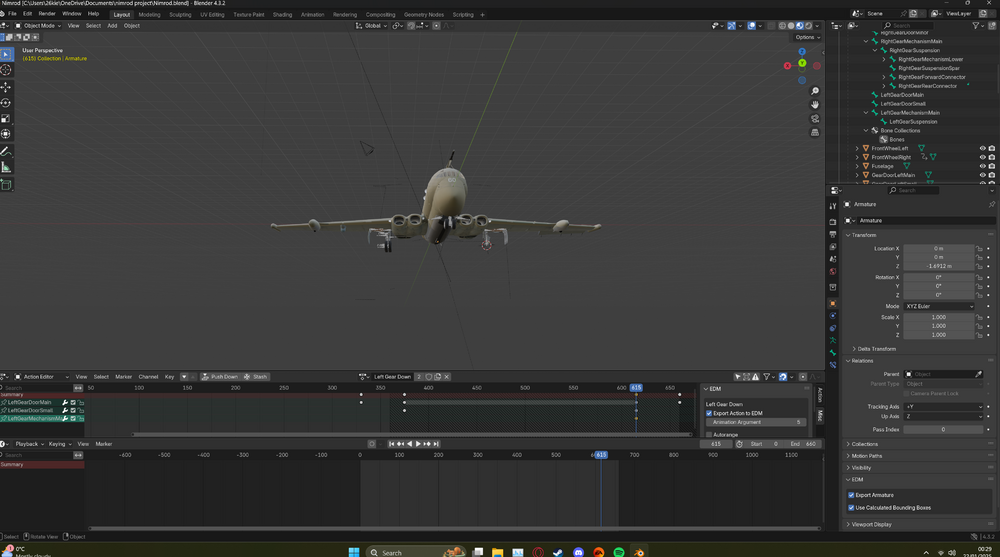Screen dimensions: 1000x557
Task: Hide the FrontWheelLeft object with eye icon
Action: [982, 148]
